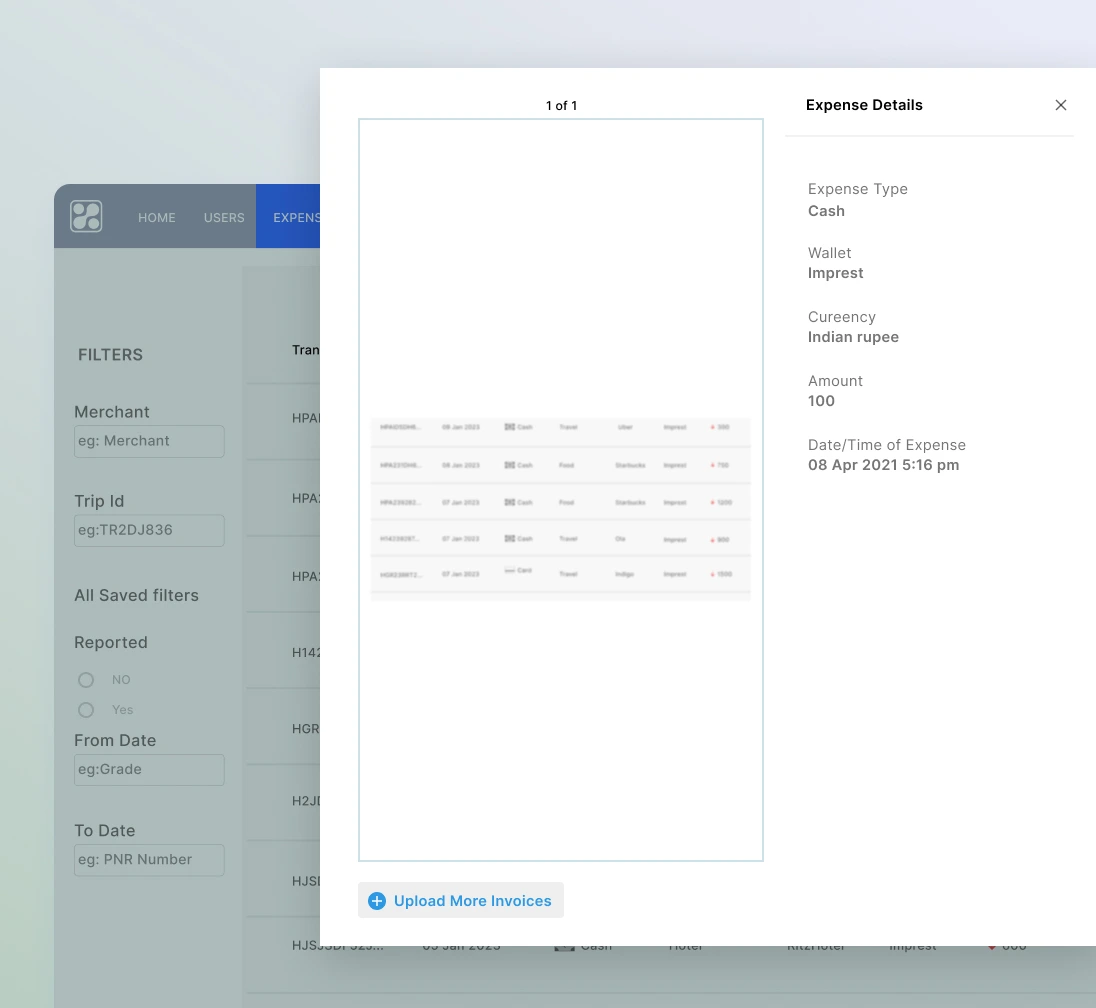The height and width of the screenshot is (1008, 1096).
Task: Click into the Trip Id field
Action: [x=149, y=530]
